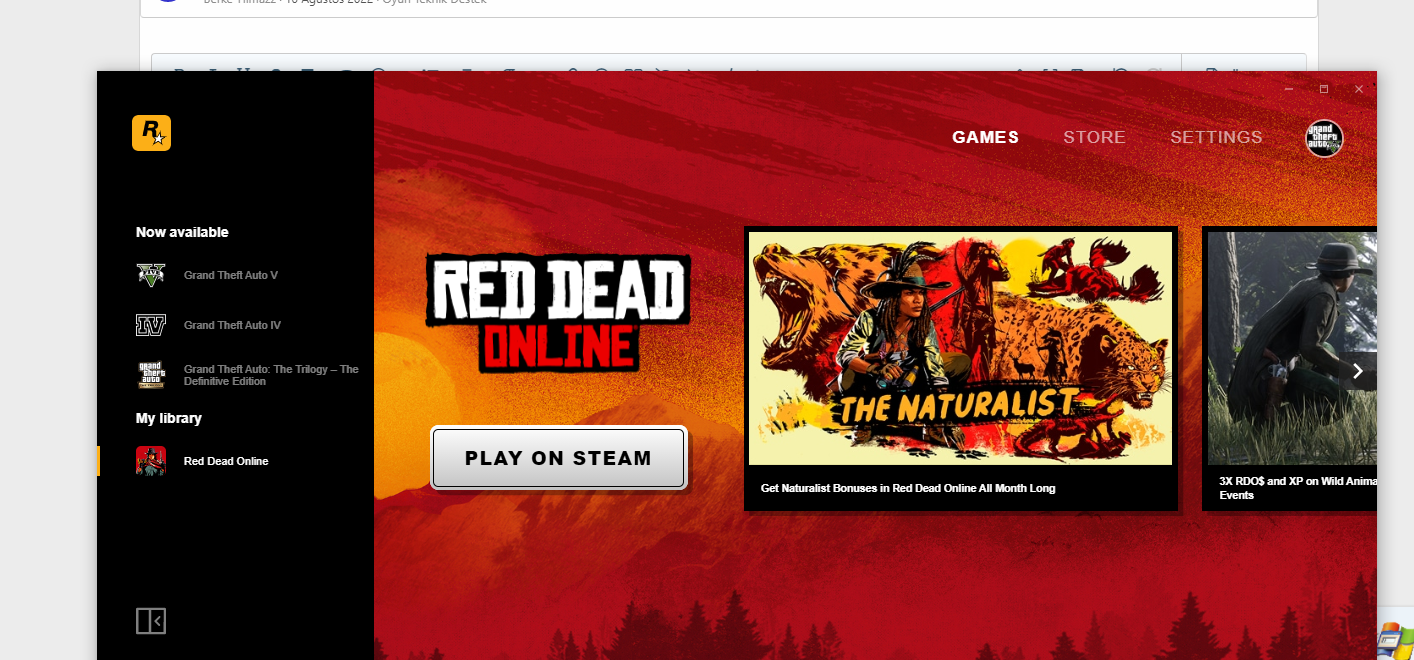Switch to the STORE tab
The height and width of the screenshot is (660, 1414).
tap(1094, 137)
